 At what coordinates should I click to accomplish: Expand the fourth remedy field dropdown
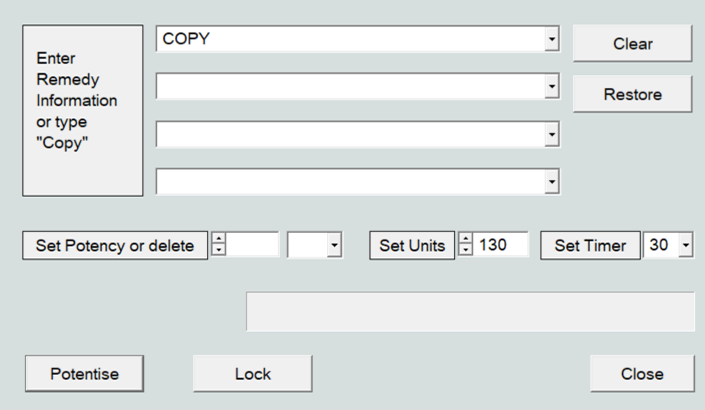point(551,182)
